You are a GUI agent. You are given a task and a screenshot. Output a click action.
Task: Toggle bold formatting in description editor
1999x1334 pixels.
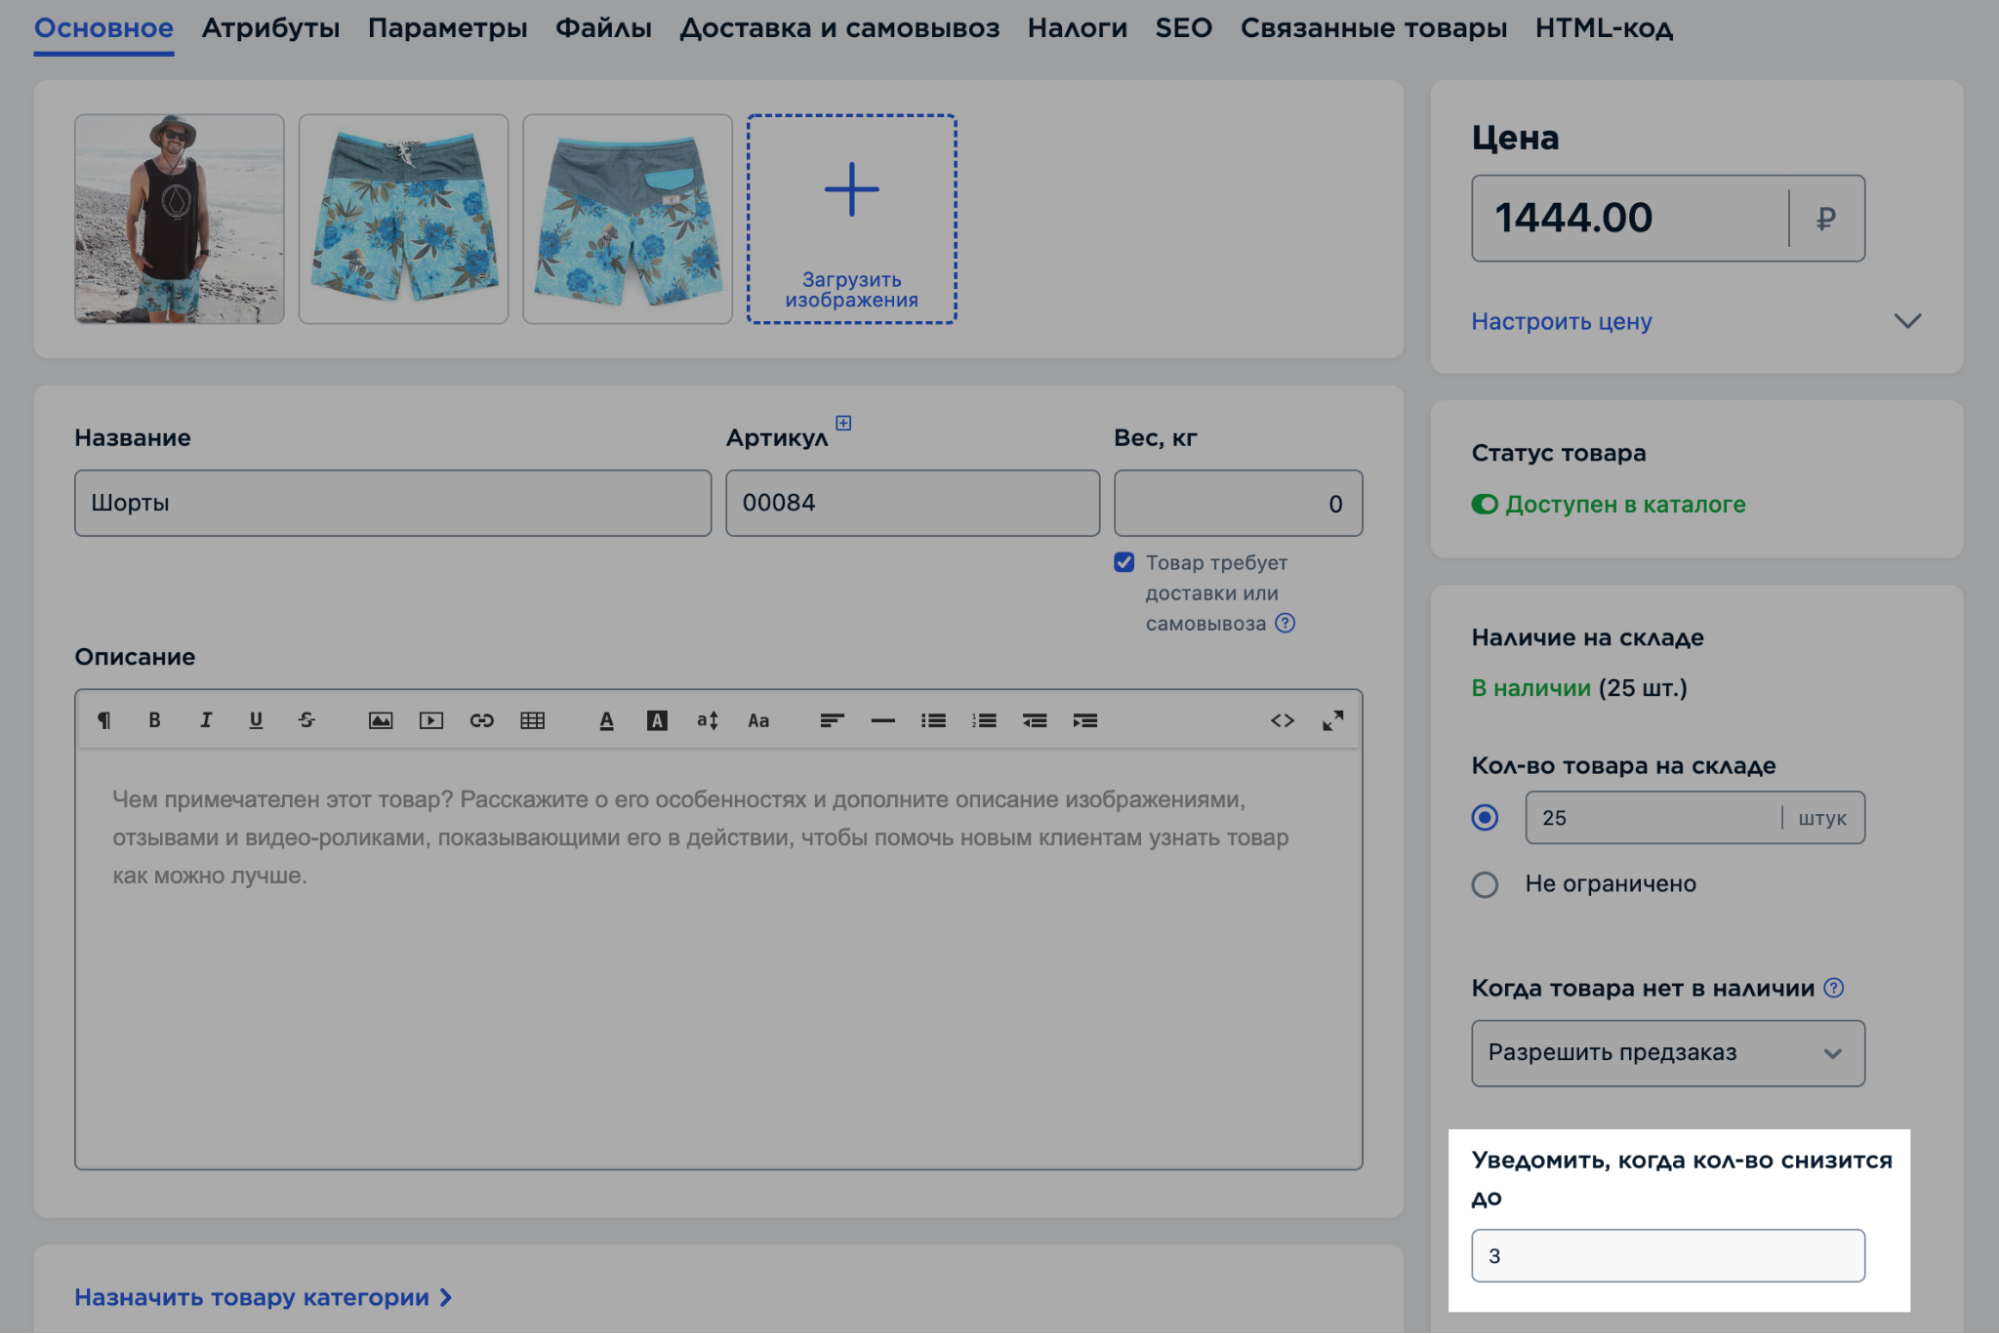[x=154, y=720]
